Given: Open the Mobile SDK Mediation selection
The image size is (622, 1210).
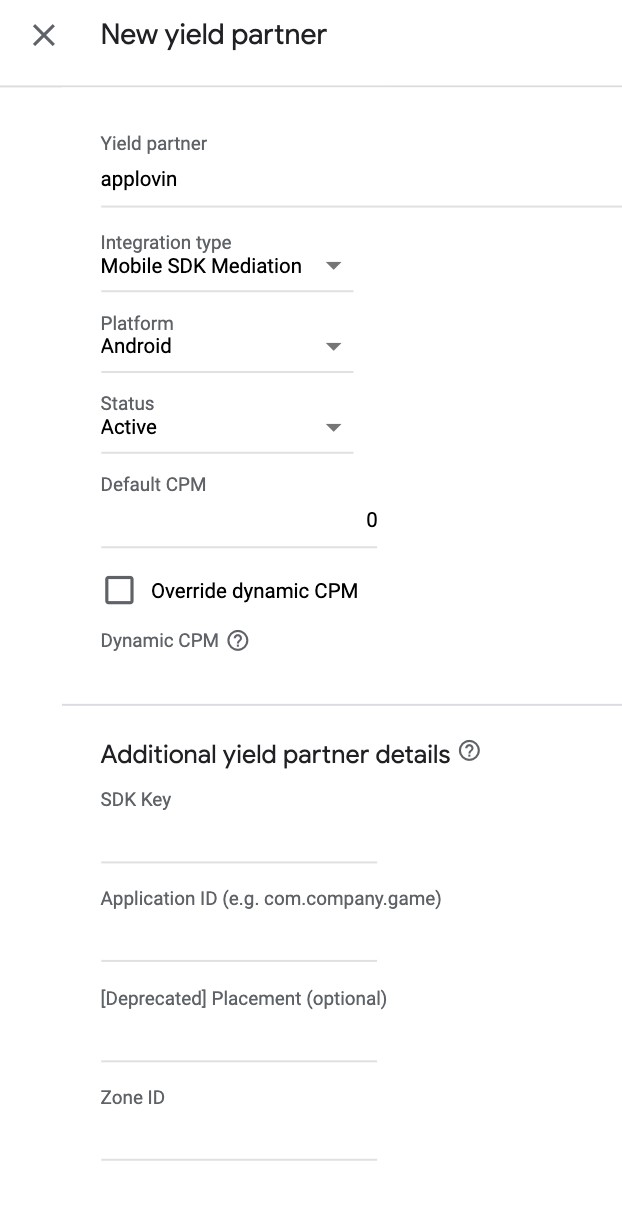Looking at the screenshot, I should pyautogui.click(x=201, y=266).
